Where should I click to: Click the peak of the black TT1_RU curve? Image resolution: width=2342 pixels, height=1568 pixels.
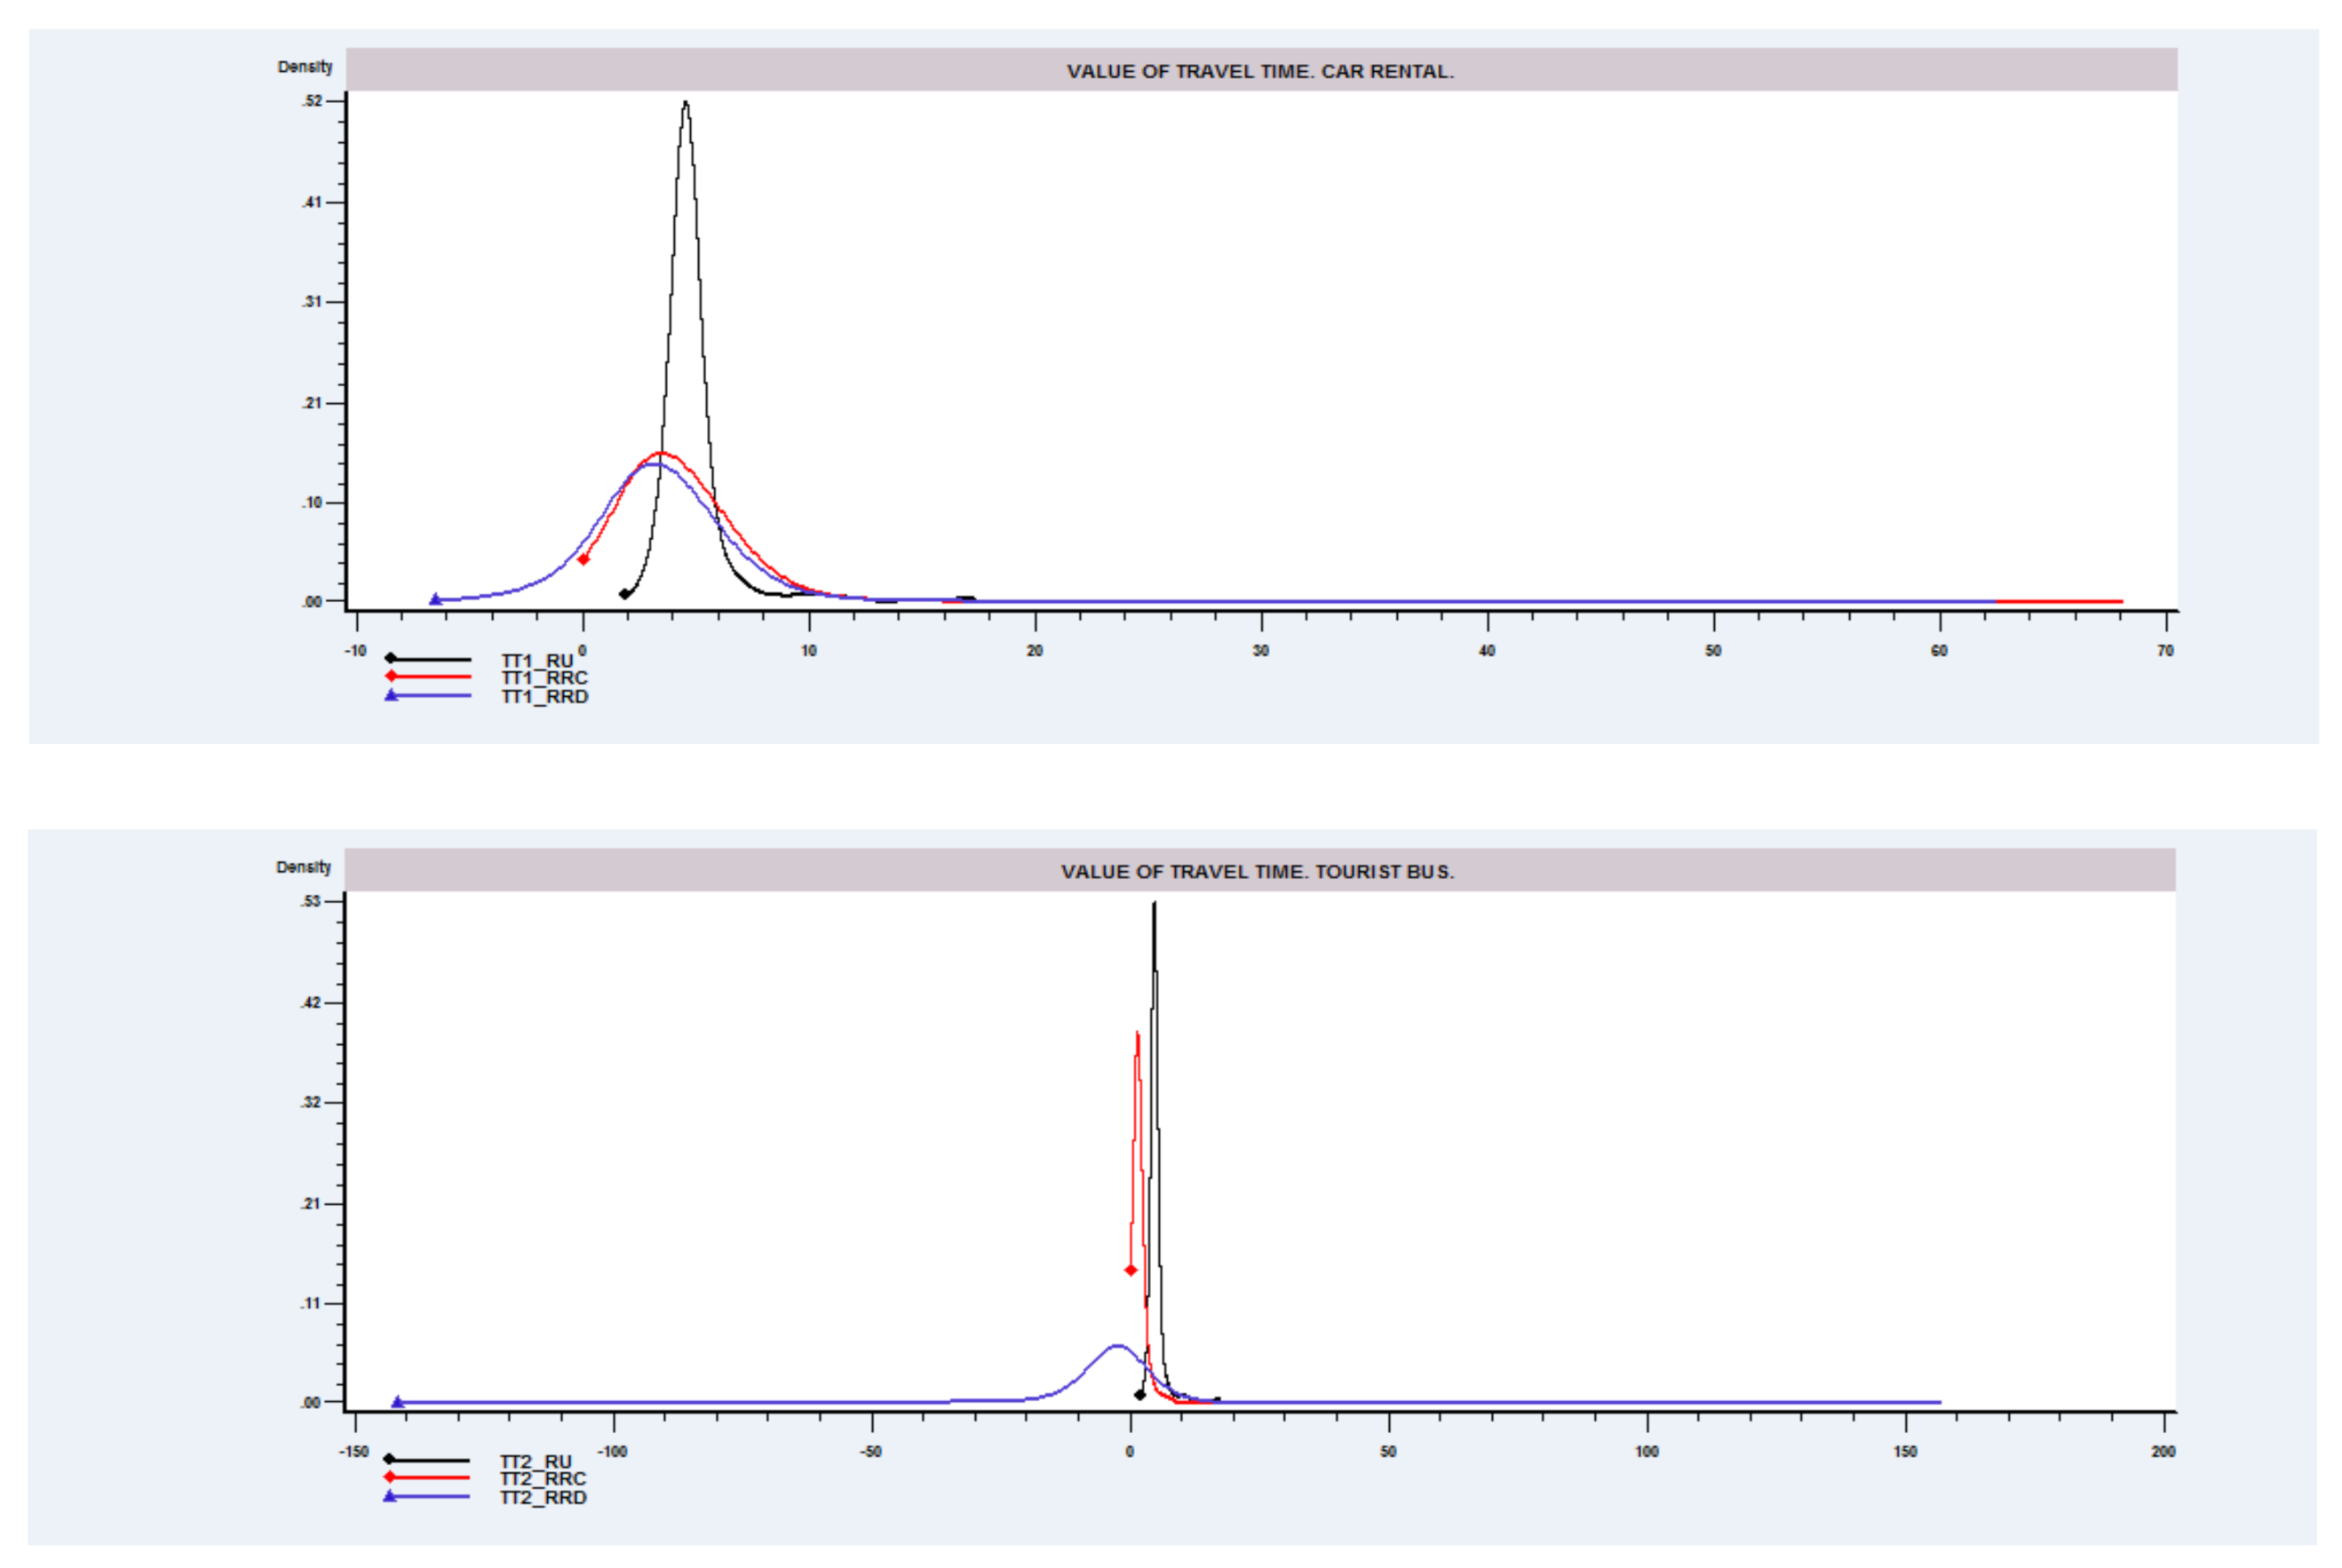click(685, 103)
